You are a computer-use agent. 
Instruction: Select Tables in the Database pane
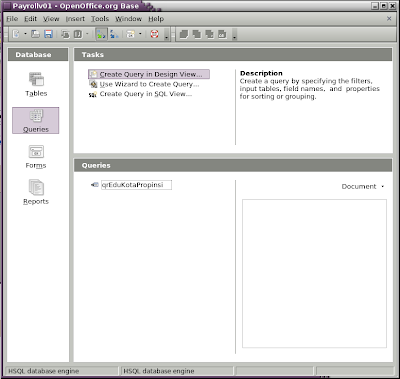tap(36, 84)
